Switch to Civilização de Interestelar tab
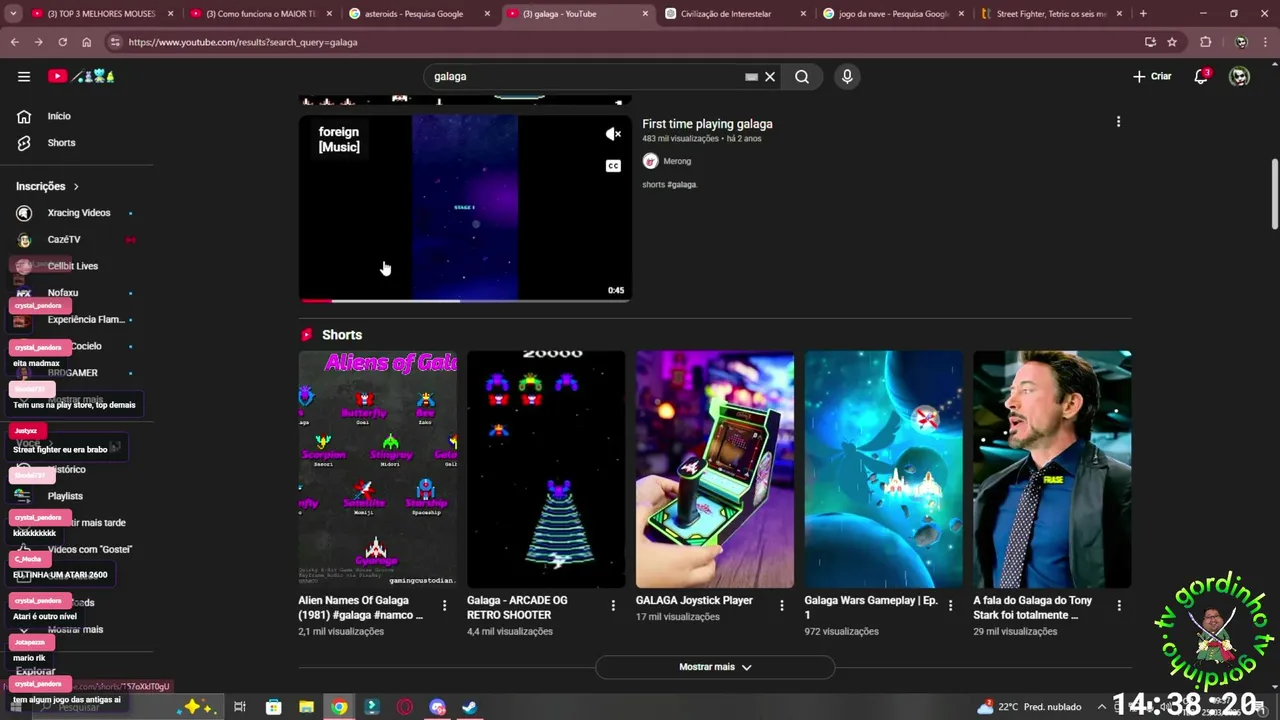Viewport: 1280px width, 720px height. 733,14
